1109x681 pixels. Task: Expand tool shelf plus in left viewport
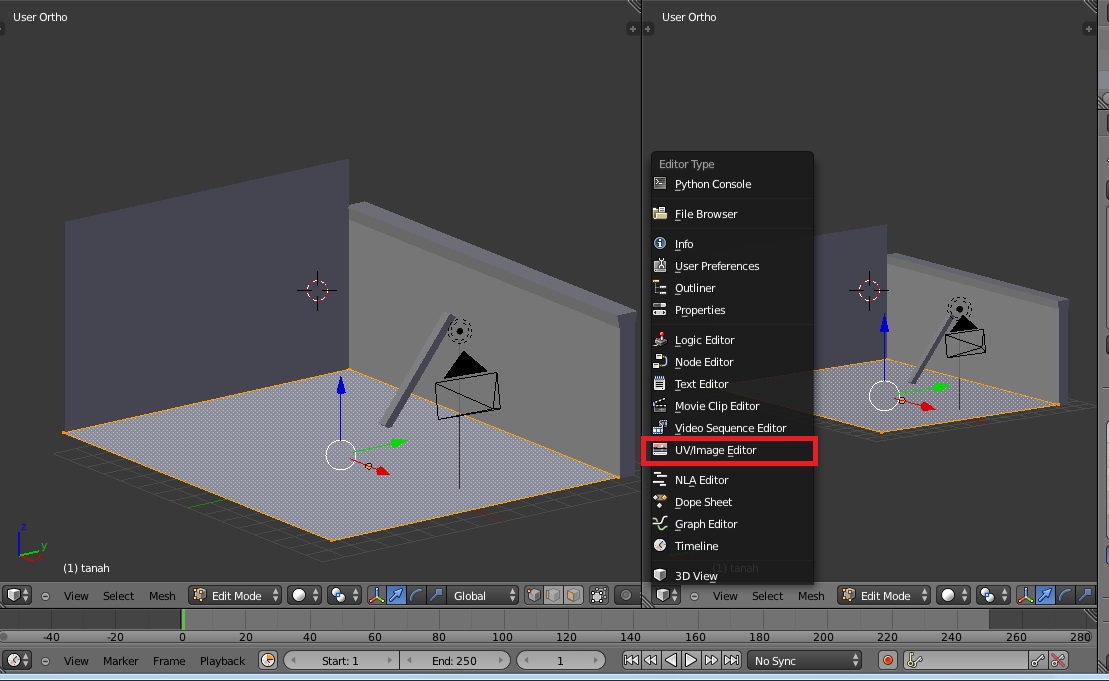[3, 28]
